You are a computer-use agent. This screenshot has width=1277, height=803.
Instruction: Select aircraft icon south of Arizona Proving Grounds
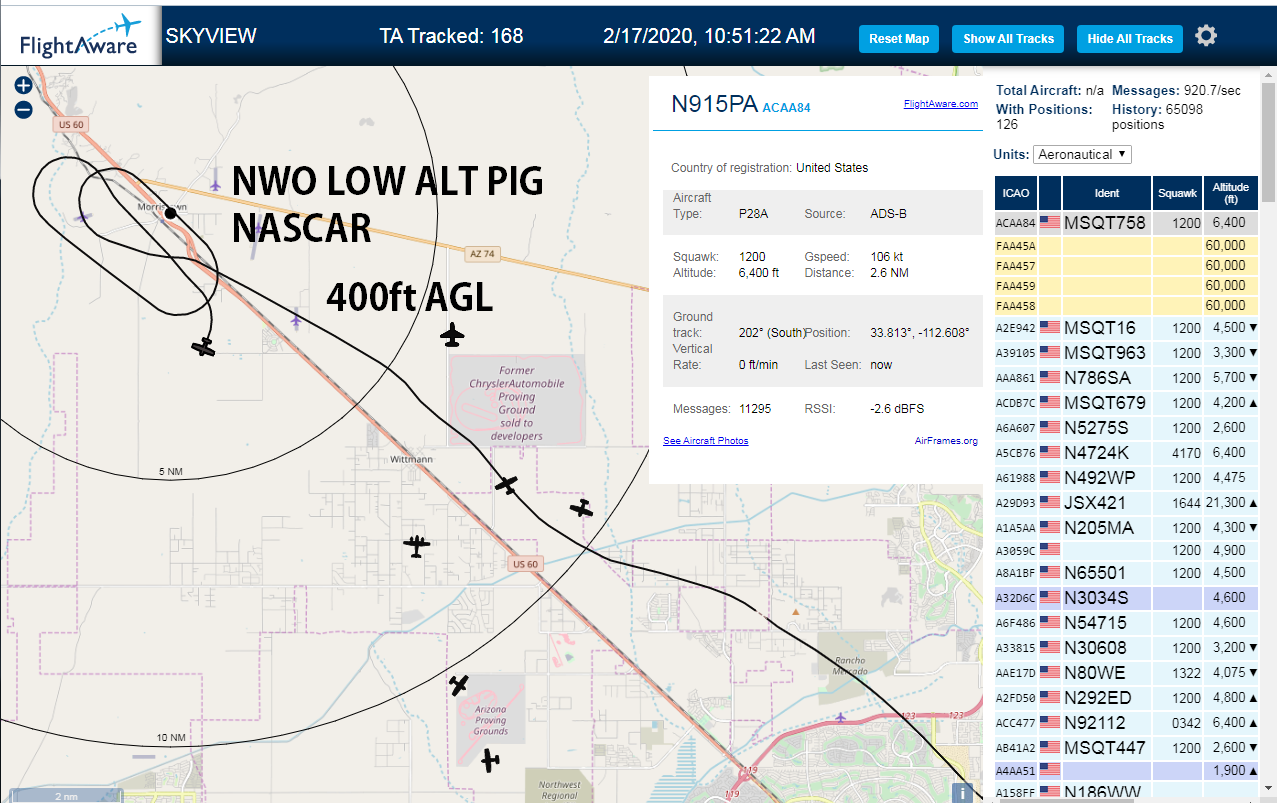[x=489, y=761]
